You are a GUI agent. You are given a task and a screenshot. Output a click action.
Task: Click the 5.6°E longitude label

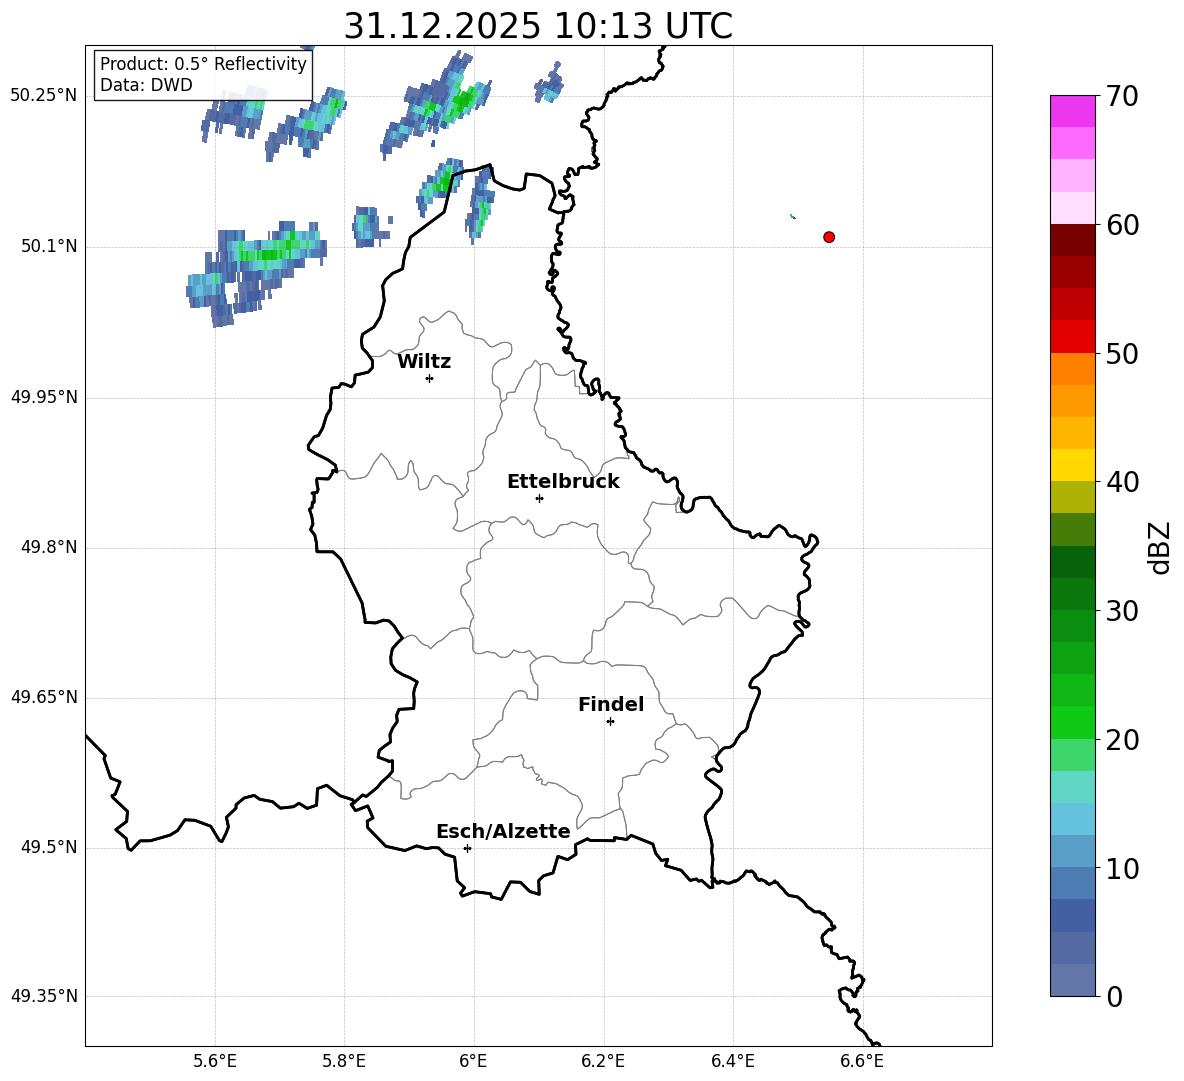coord(215,1061)
